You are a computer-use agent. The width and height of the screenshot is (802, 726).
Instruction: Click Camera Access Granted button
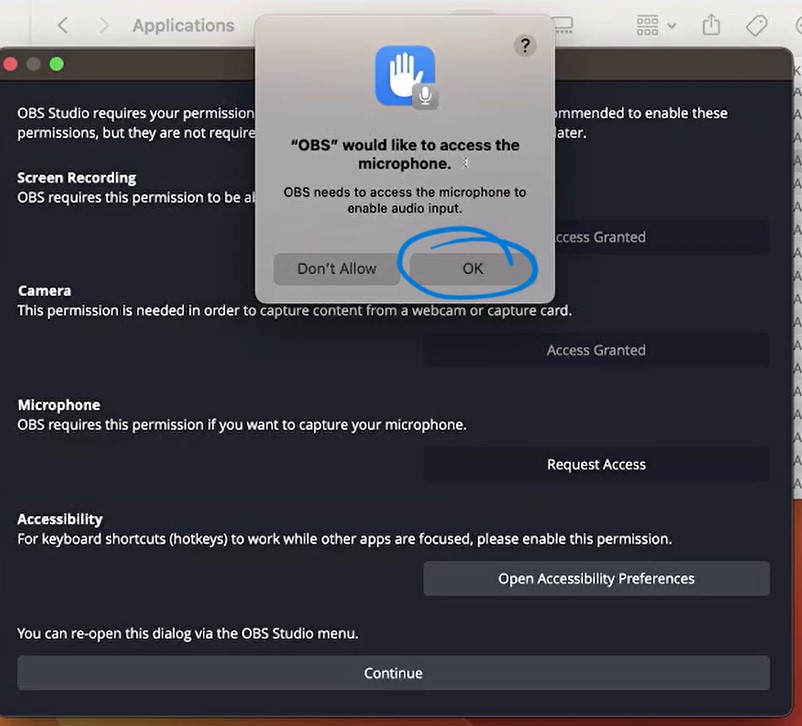coord(596,350)
